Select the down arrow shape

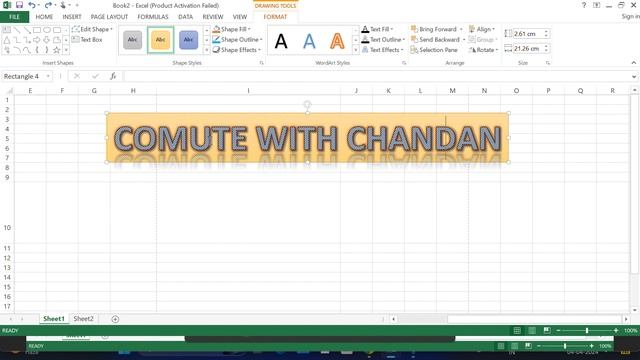(47, 40)
